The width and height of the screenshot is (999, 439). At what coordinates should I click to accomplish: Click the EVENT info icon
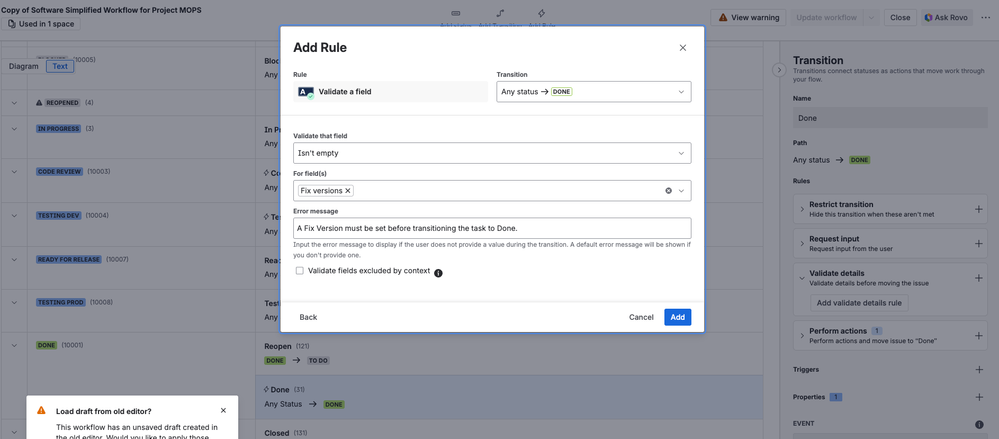pos(979,424)
